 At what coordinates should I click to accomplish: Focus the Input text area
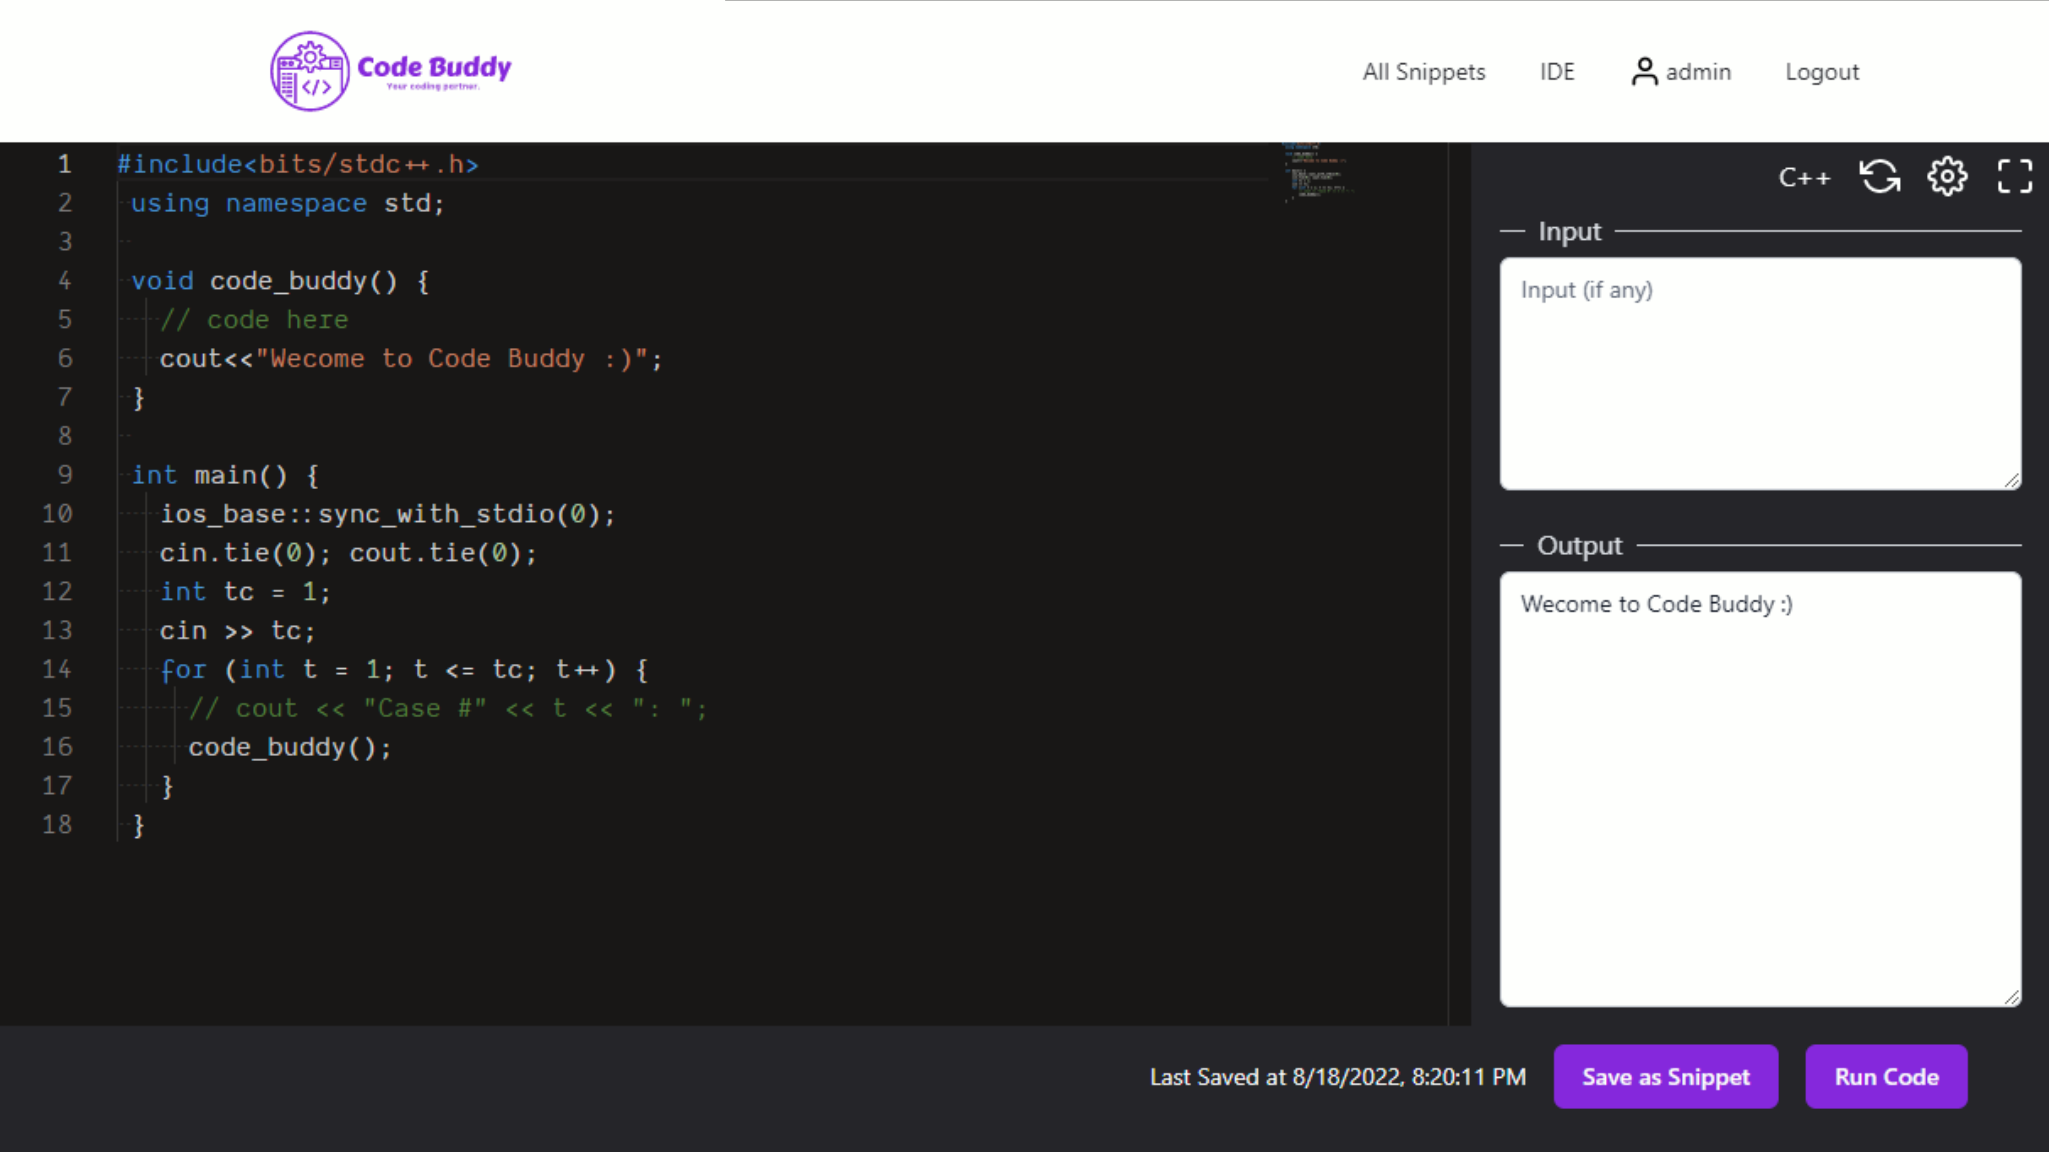click(1759, 373)
